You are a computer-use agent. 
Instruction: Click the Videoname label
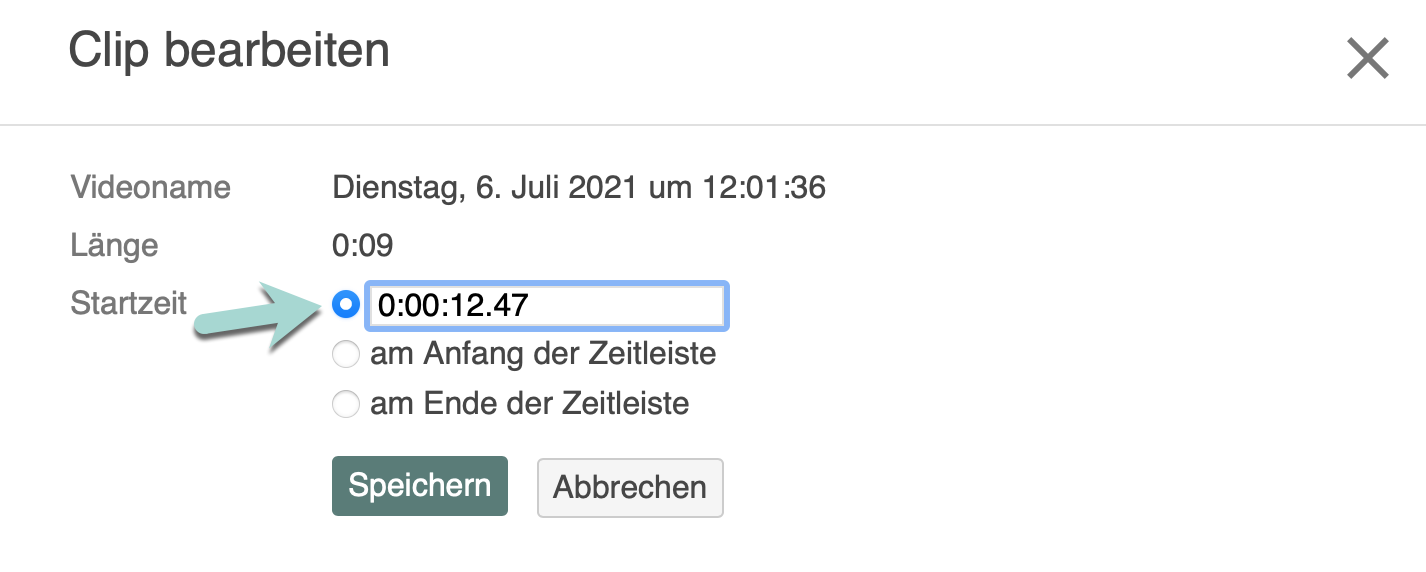tap(150, 187)
